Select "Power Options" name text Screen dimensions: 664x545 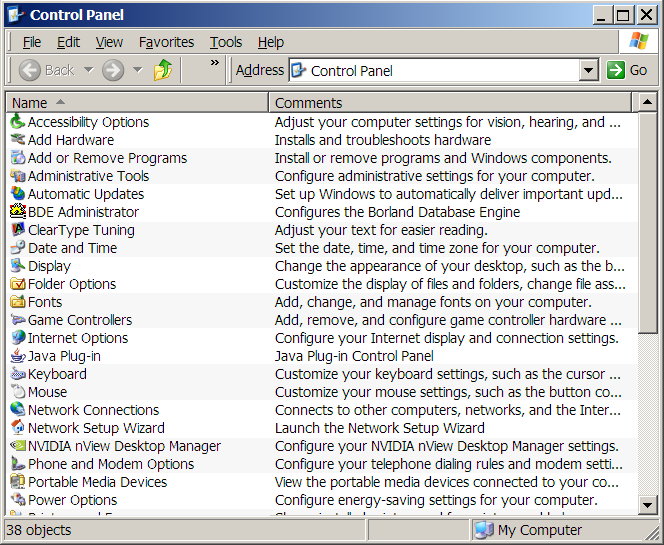[72, 500]
